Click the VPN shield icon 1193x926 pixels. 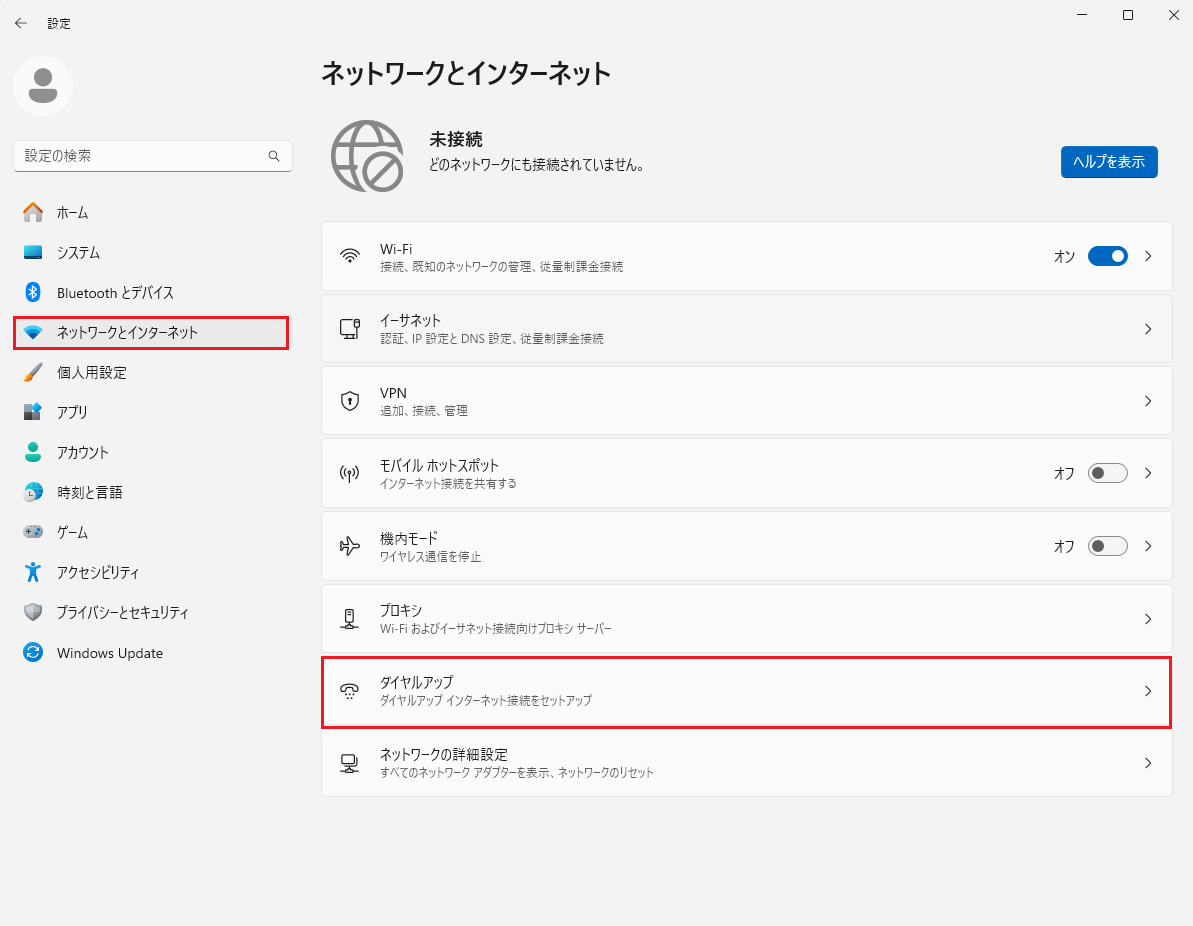pos(350,401)
